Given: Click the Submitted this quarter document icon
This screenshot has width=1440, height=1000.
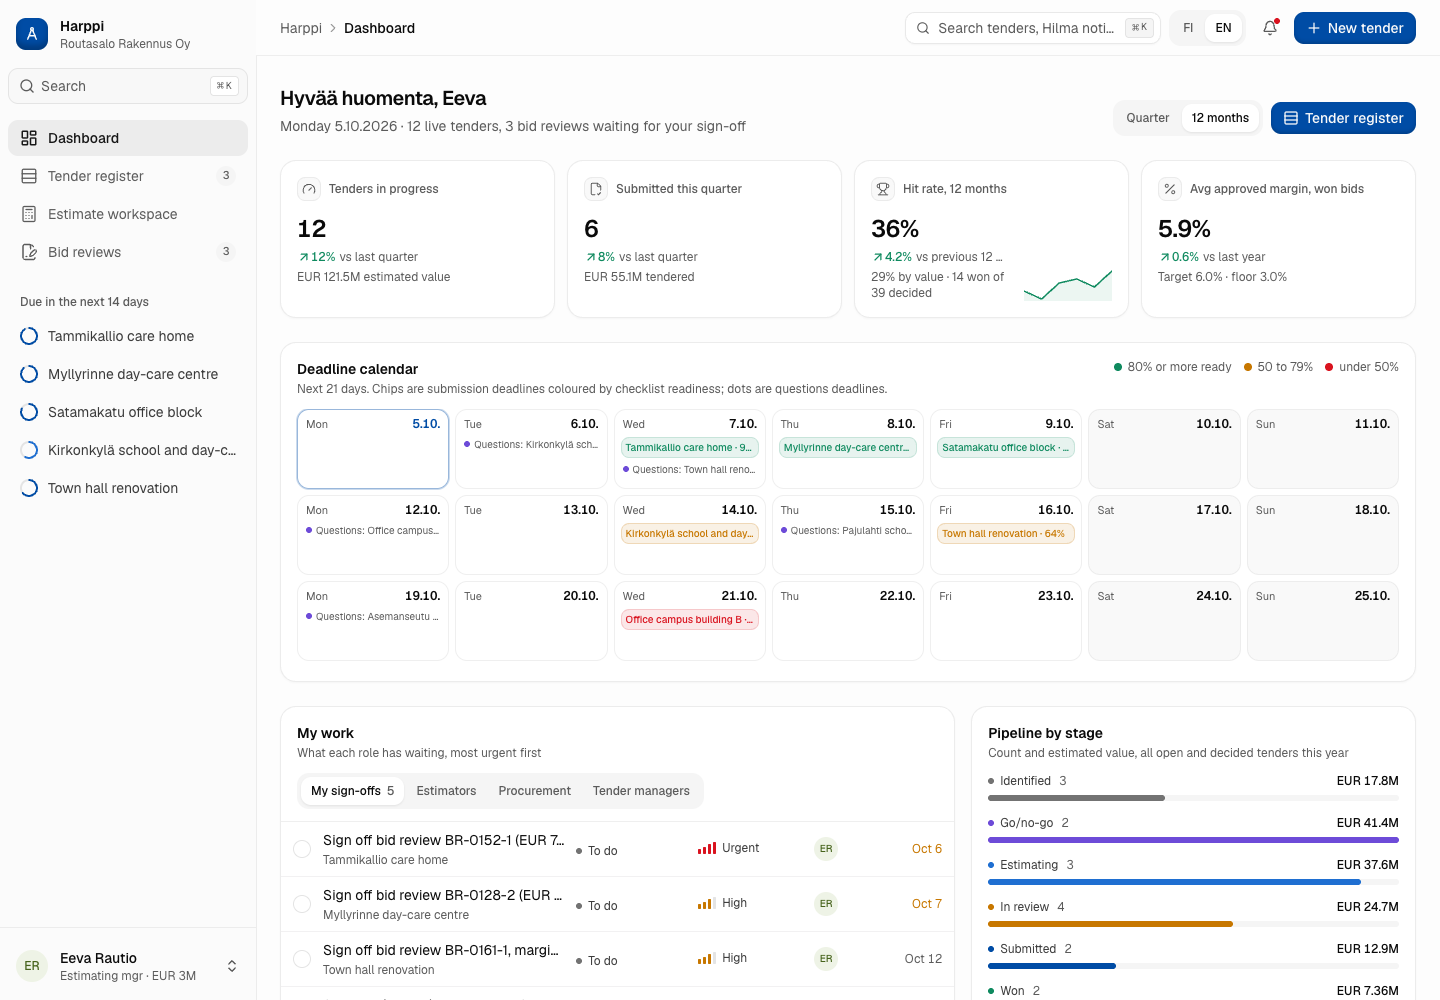Looking at the screenshot, I should 596,189.
